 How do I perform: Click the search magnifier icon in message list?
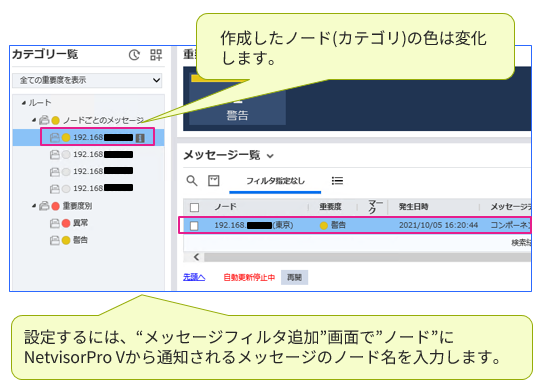(x=192, y=181)
